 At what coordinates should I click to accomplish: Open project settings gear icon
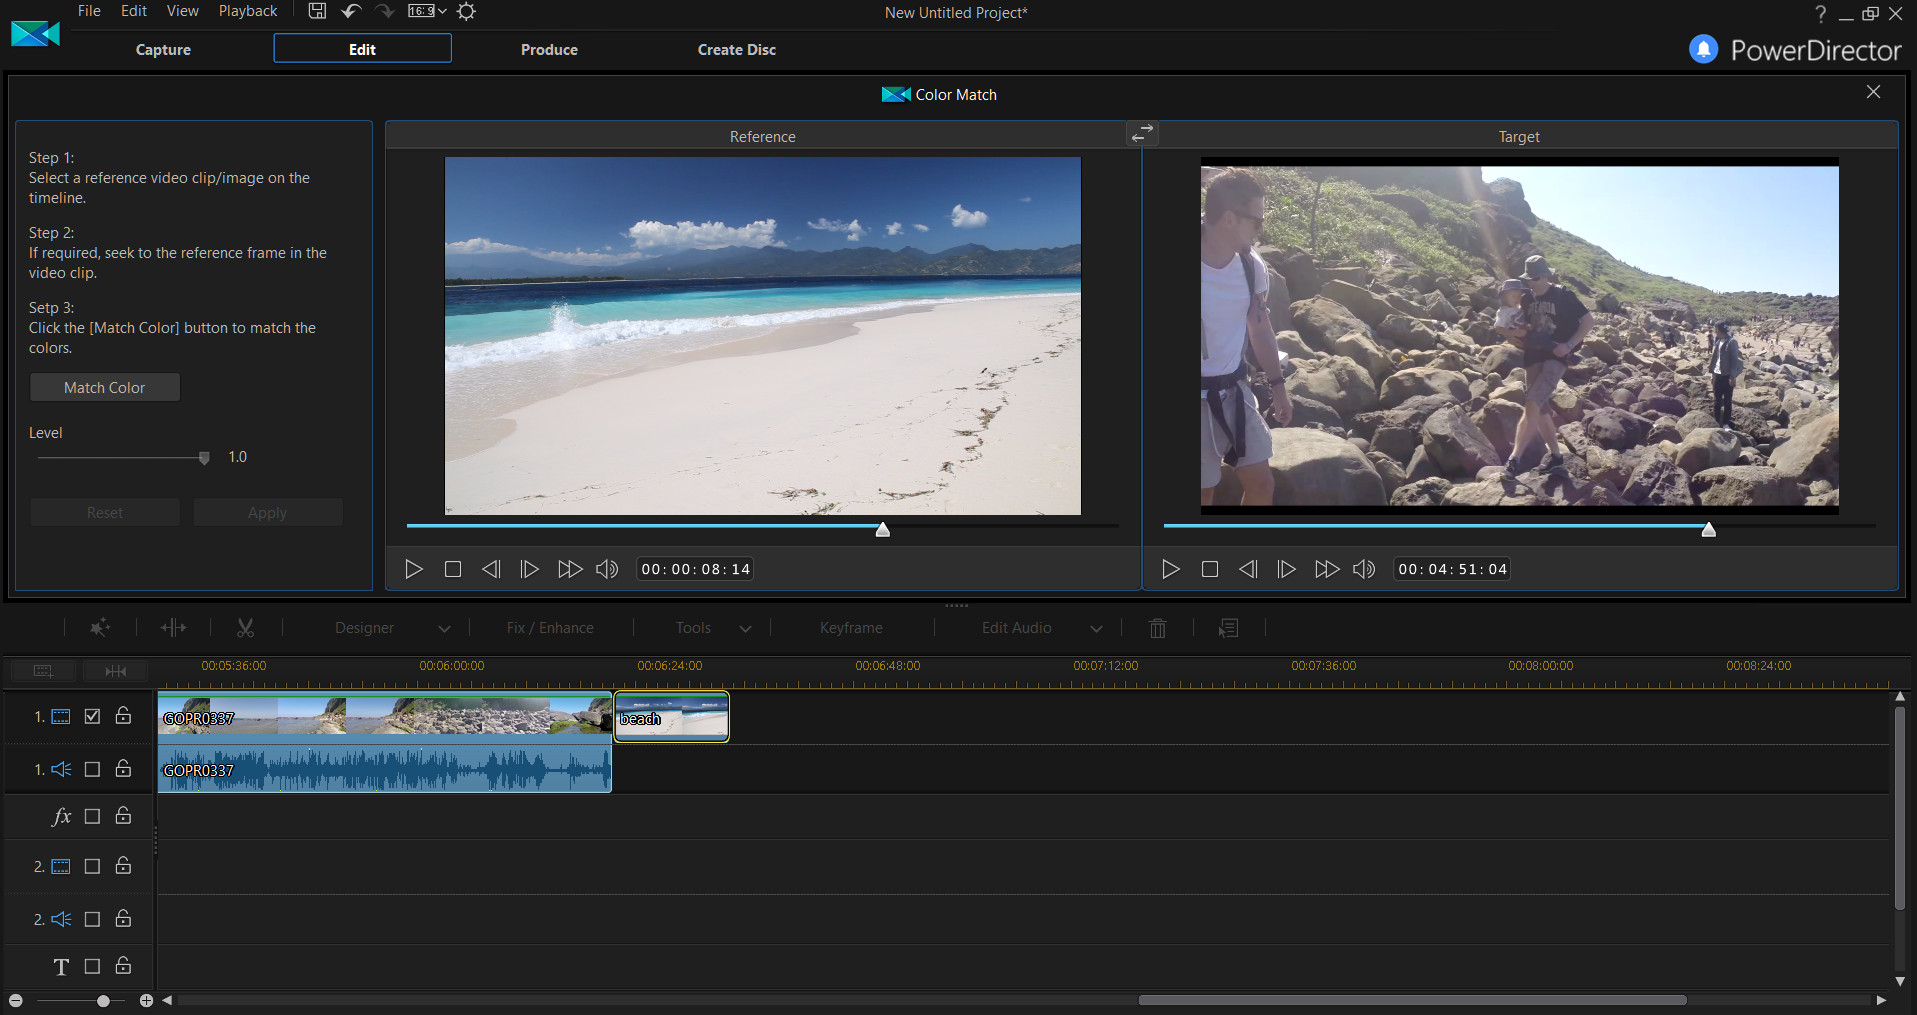tap(466, 12)
